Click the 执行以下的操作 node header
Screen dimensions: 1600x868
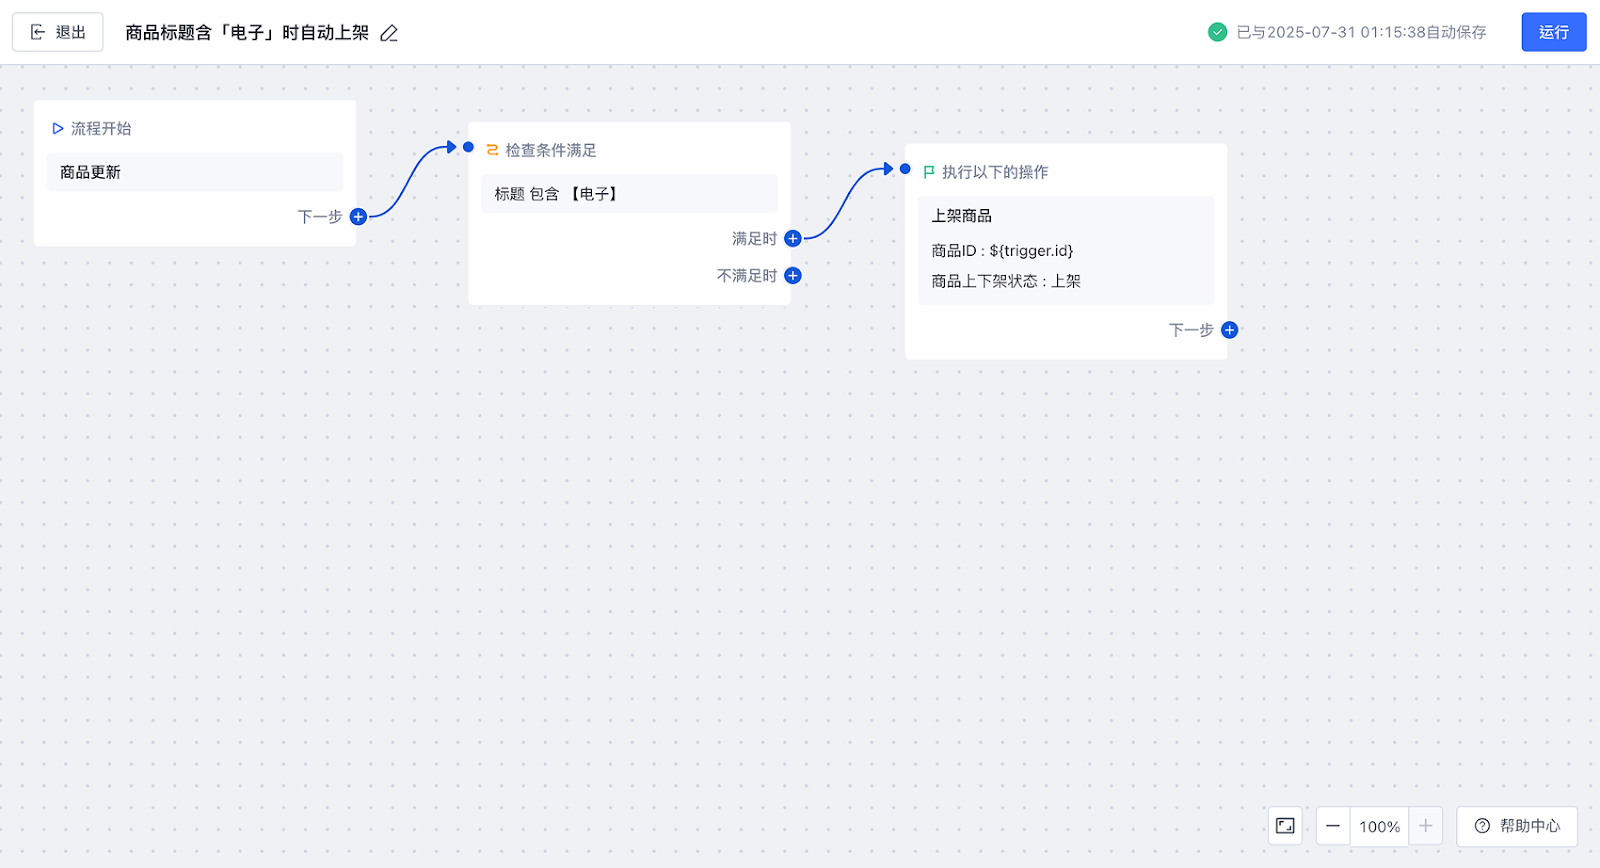[994, 172]
